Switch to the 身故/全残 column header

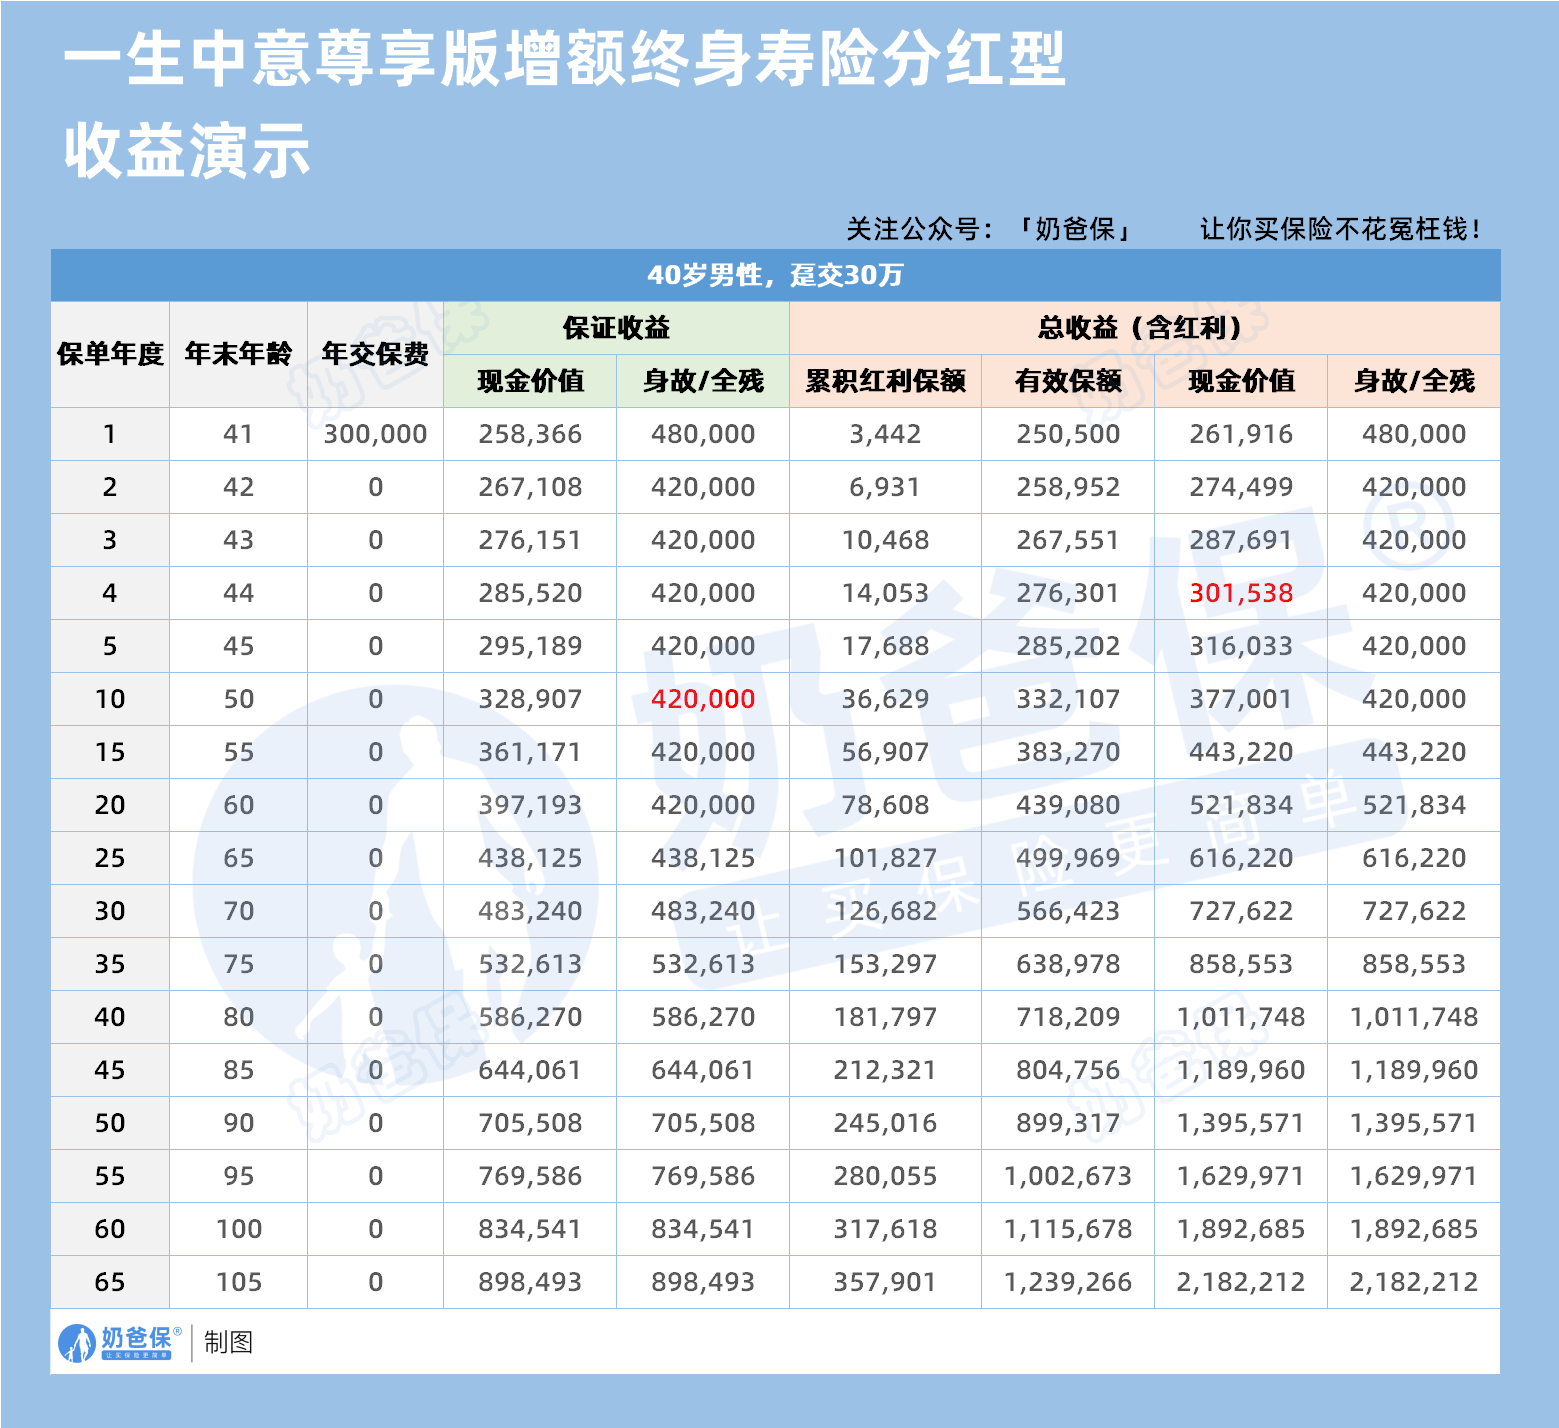coord(703,381)
